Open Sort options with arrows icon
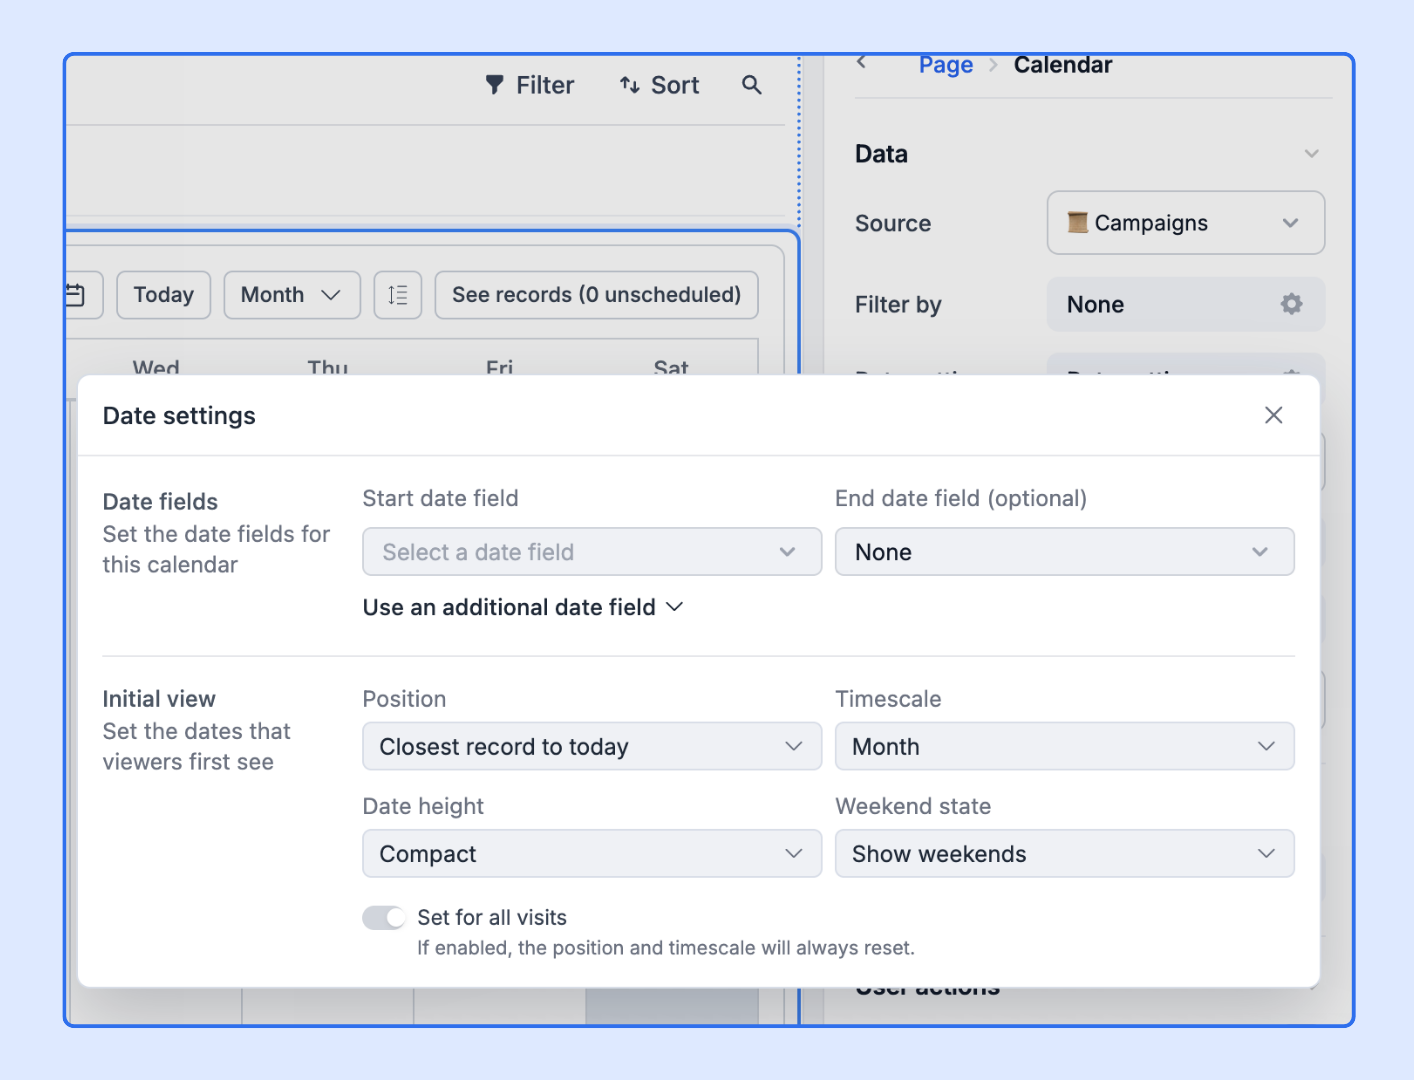The width and height of the screenshot is (1414, 1080). [659, 86]
